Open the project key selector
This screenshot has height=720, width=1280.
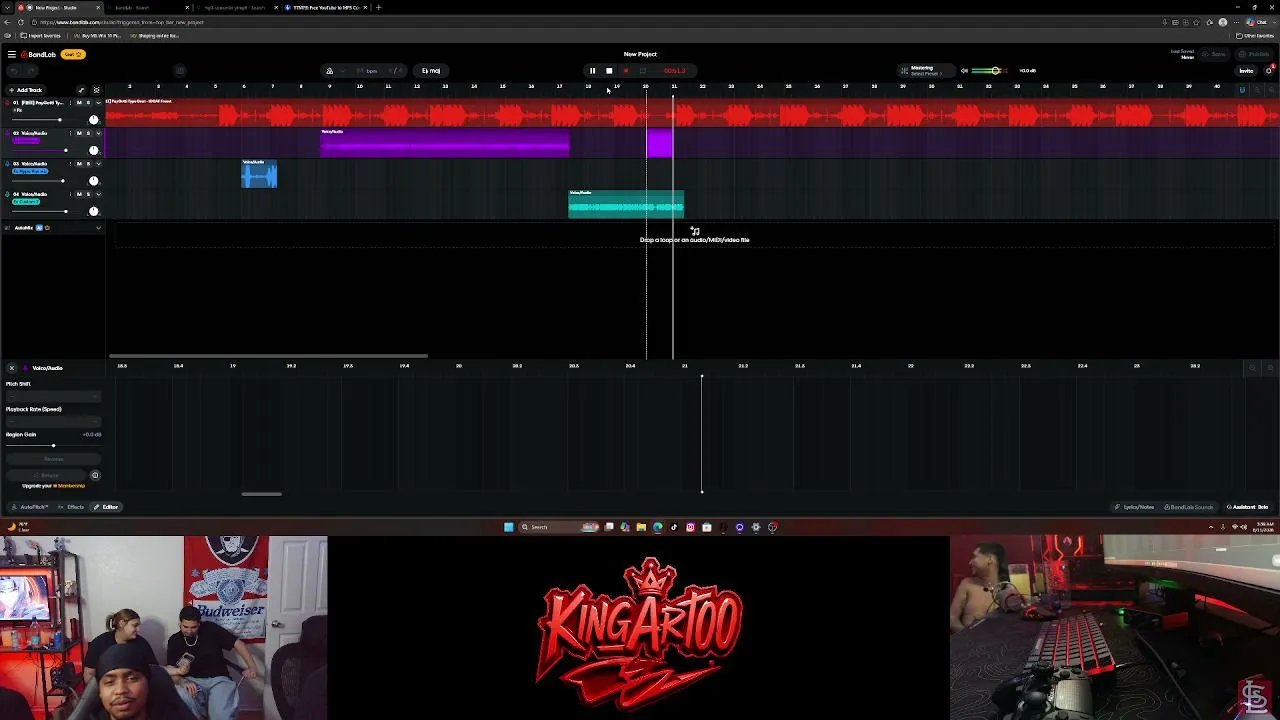click(432, 71)
